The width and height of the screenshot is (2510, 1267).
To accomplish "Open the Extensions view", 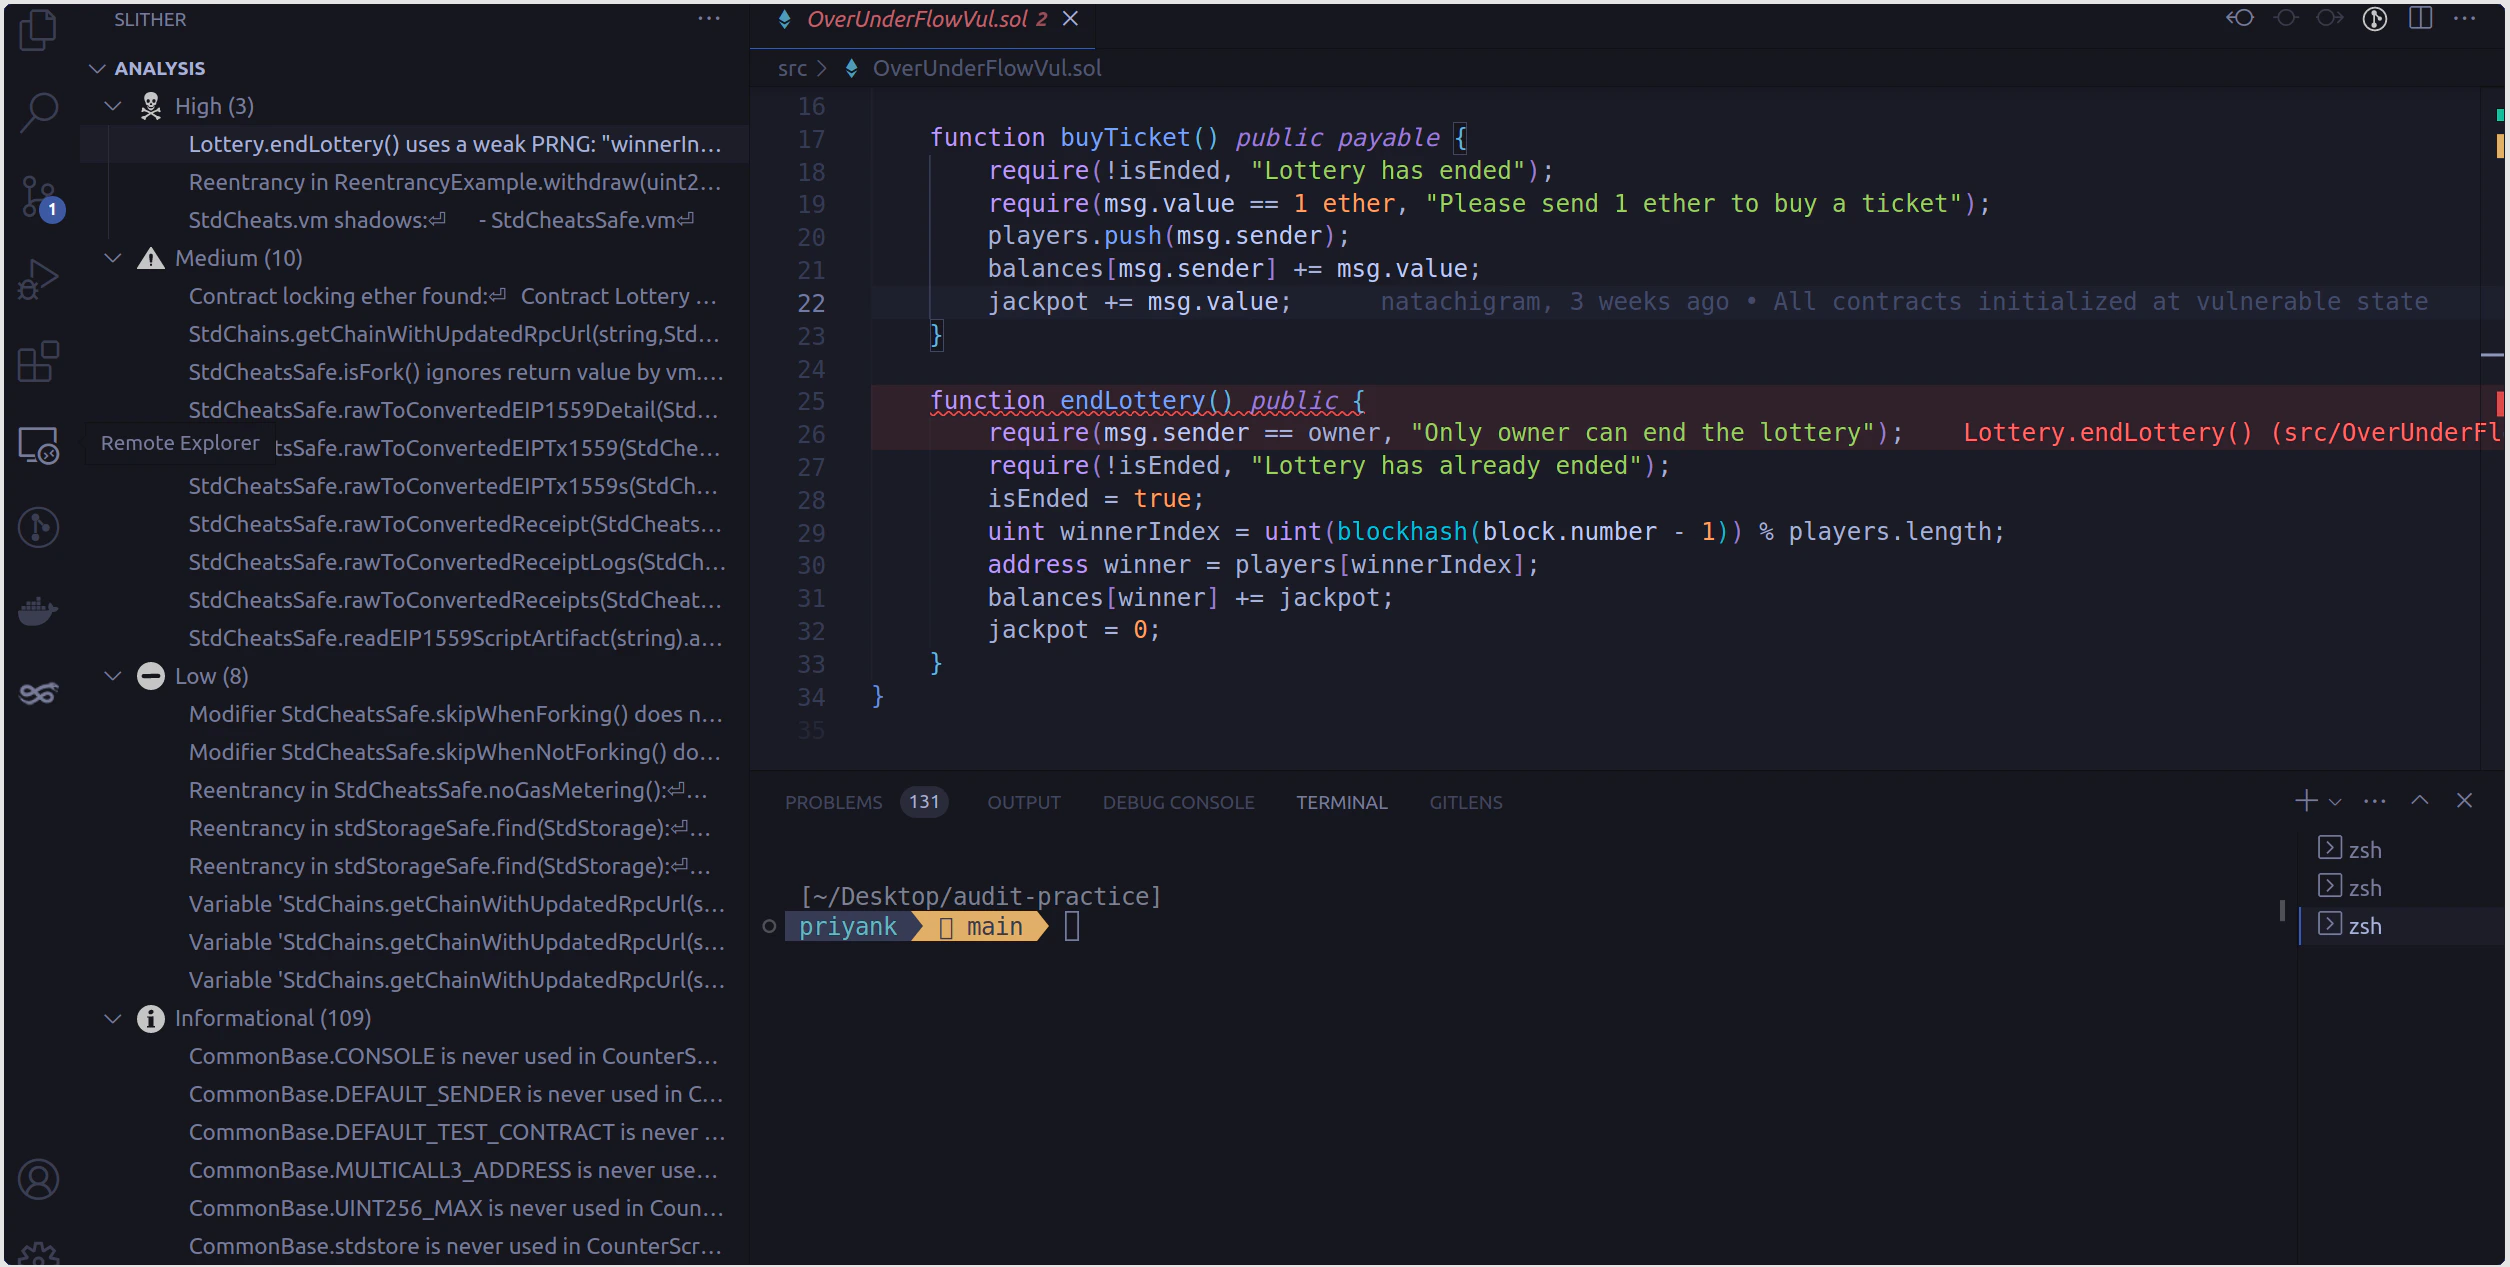I will pyautogui.click(x=38, y=362).
